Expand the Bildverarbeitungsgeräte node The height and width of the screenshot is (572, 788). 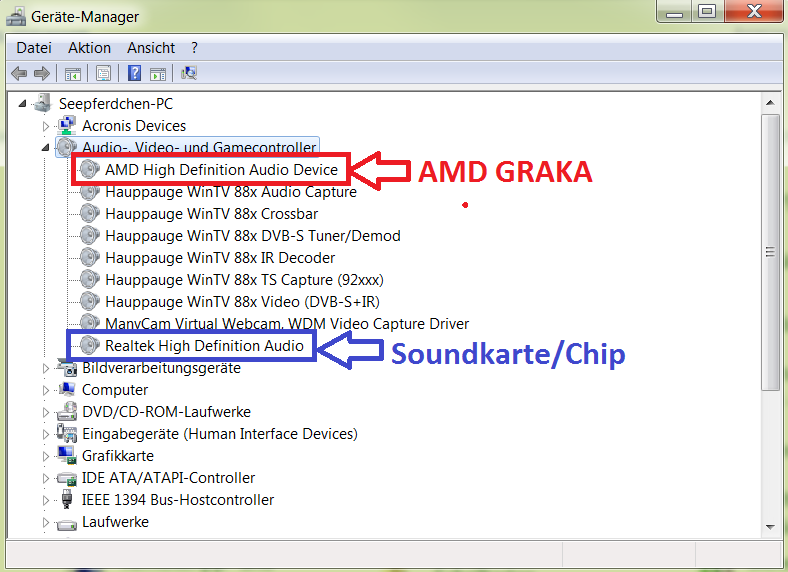(x=46, y=368)
